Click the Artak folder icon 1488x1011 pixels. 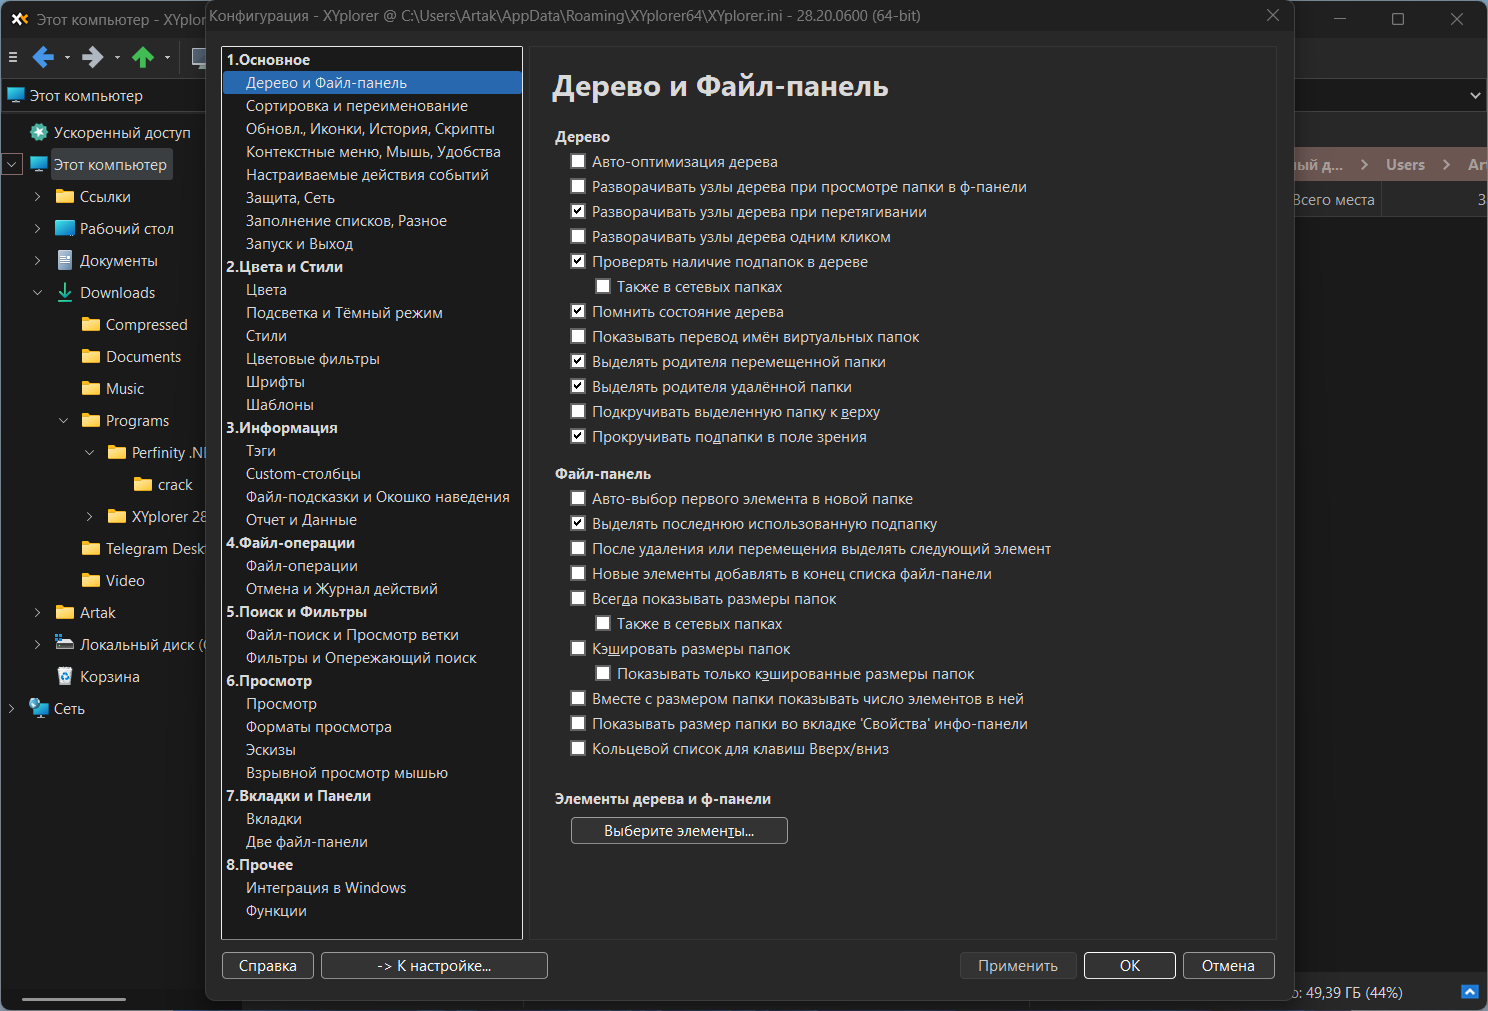(x=65, y=612)
